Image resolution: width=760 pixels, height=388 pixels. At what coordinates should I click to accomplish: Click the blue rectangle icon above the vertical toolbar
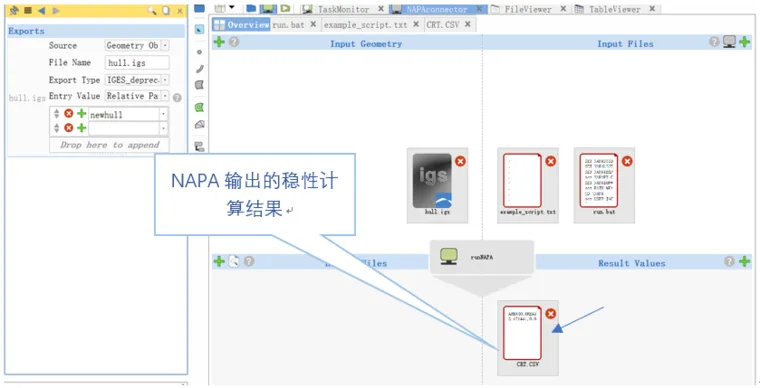point(199,8)
